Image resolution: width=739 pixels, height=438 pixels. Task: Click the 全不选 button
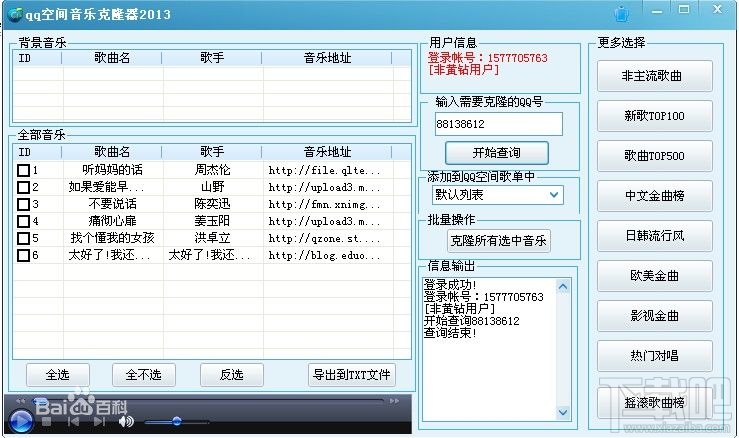tap(144, 375)
